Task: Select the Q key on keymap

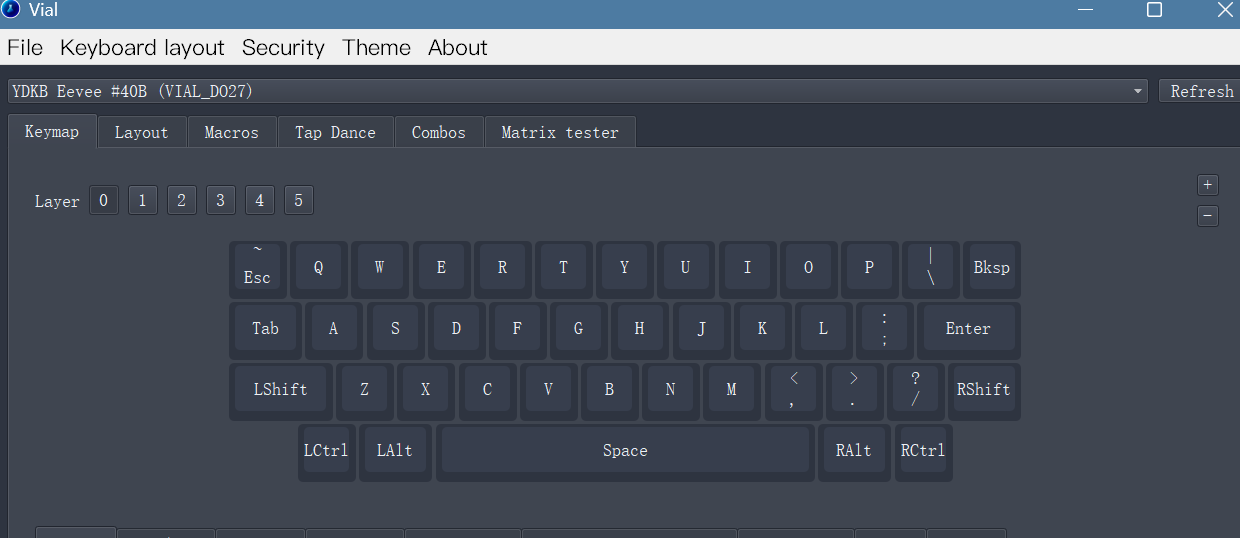Action: click(319, 269)
